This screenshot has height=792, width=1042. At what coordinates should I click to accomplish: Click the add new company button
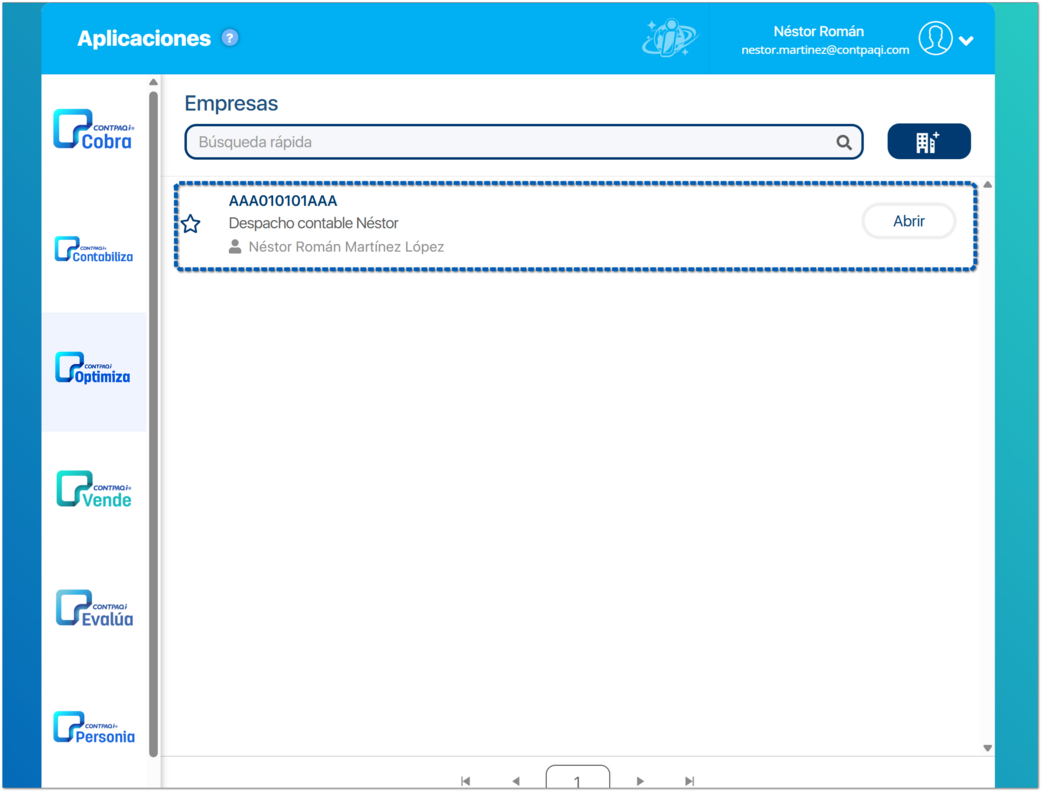click(x=928, y=142)
